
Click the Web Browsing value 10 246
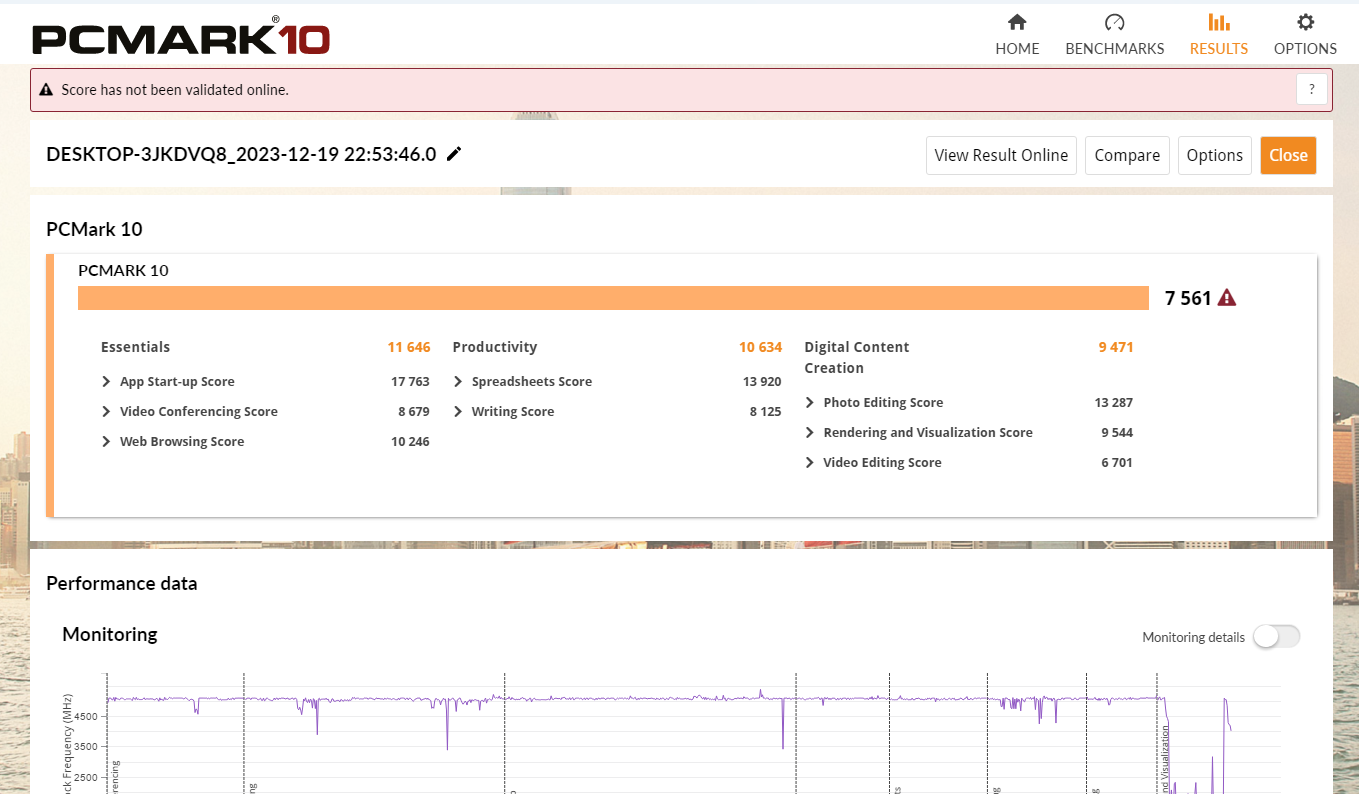(410, 442)
